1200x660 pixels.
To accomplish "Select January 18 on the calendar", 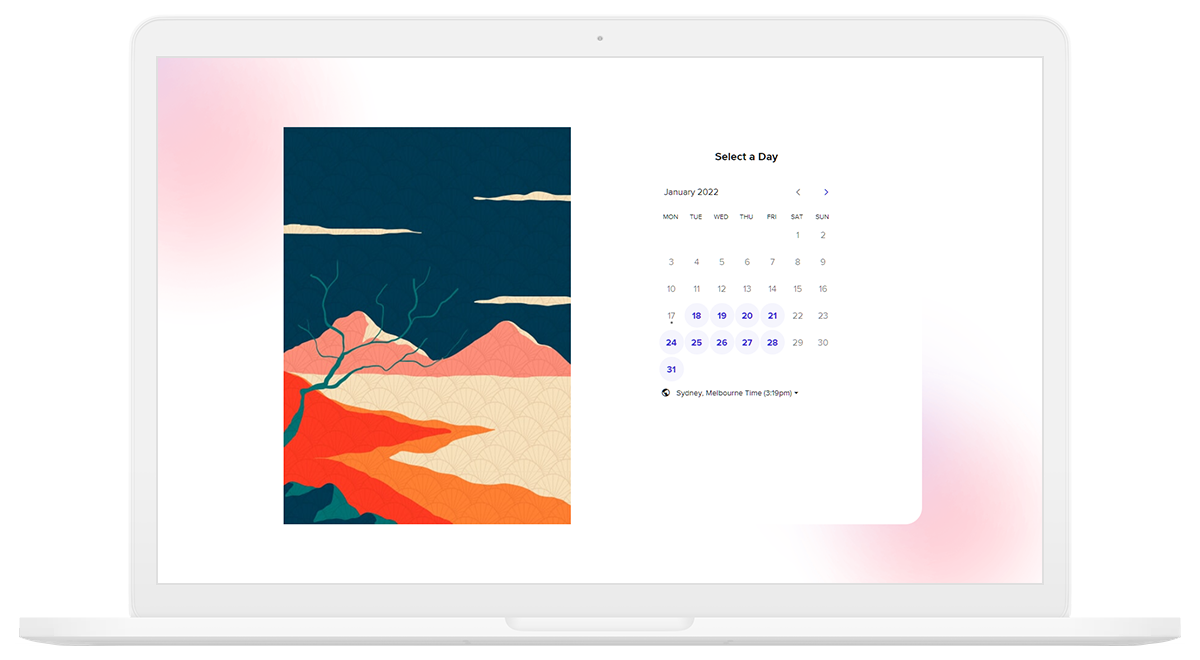I will pos(697,316).
